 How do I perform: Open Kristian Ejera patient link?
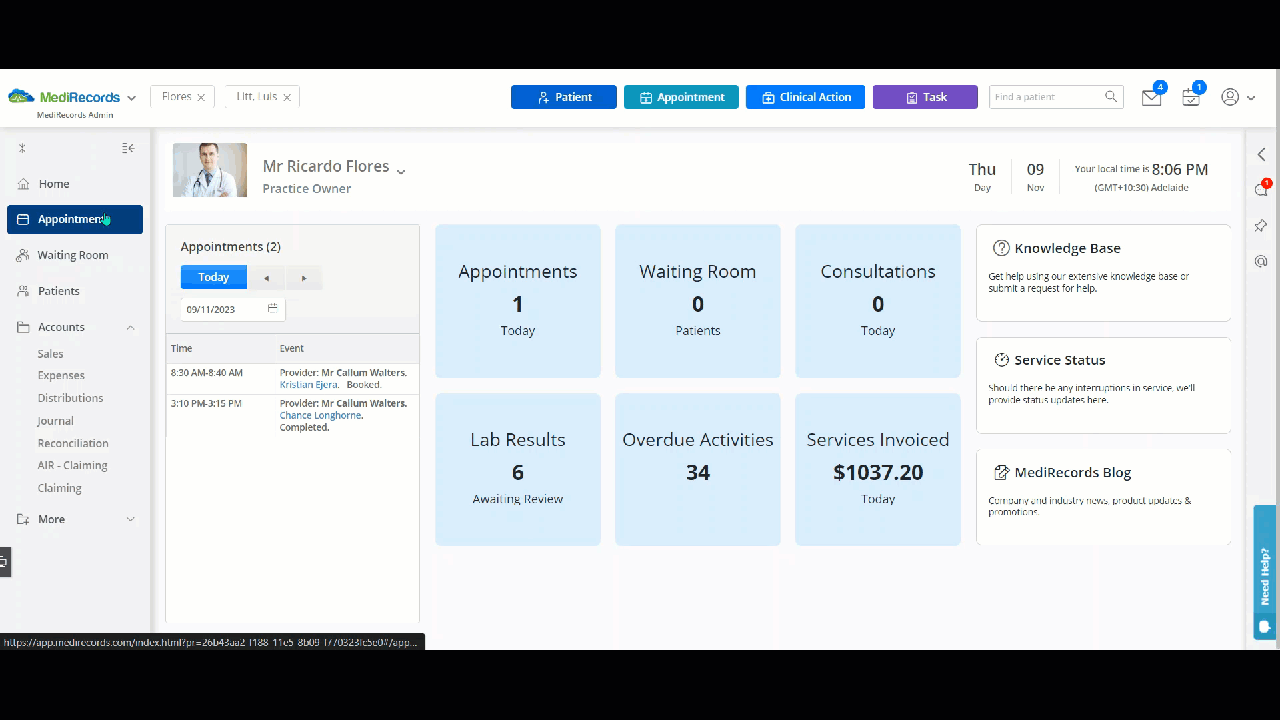[309, 384]
